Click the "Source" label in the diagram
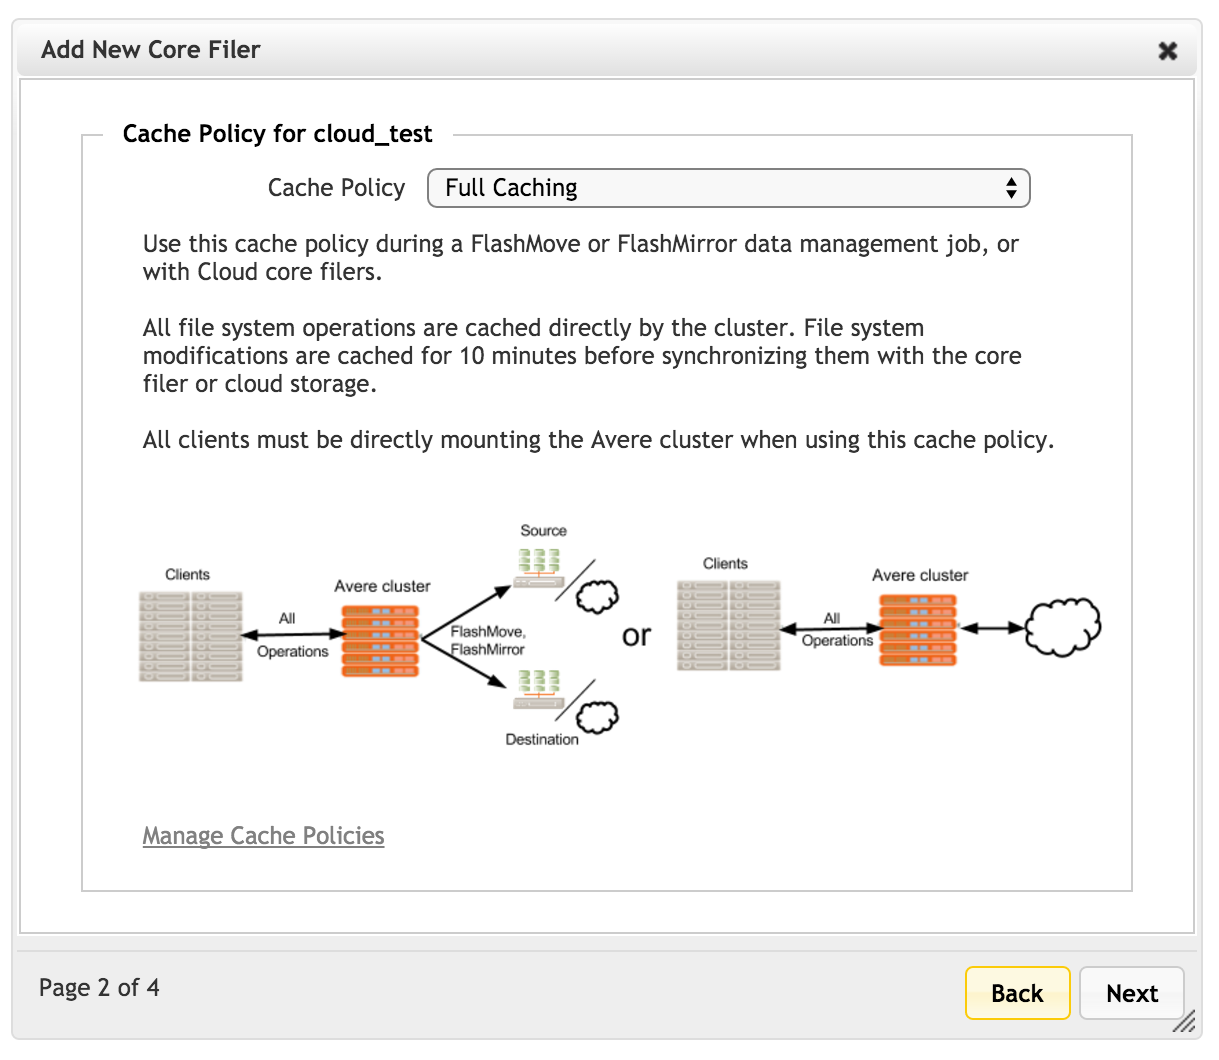 (543, 531)
